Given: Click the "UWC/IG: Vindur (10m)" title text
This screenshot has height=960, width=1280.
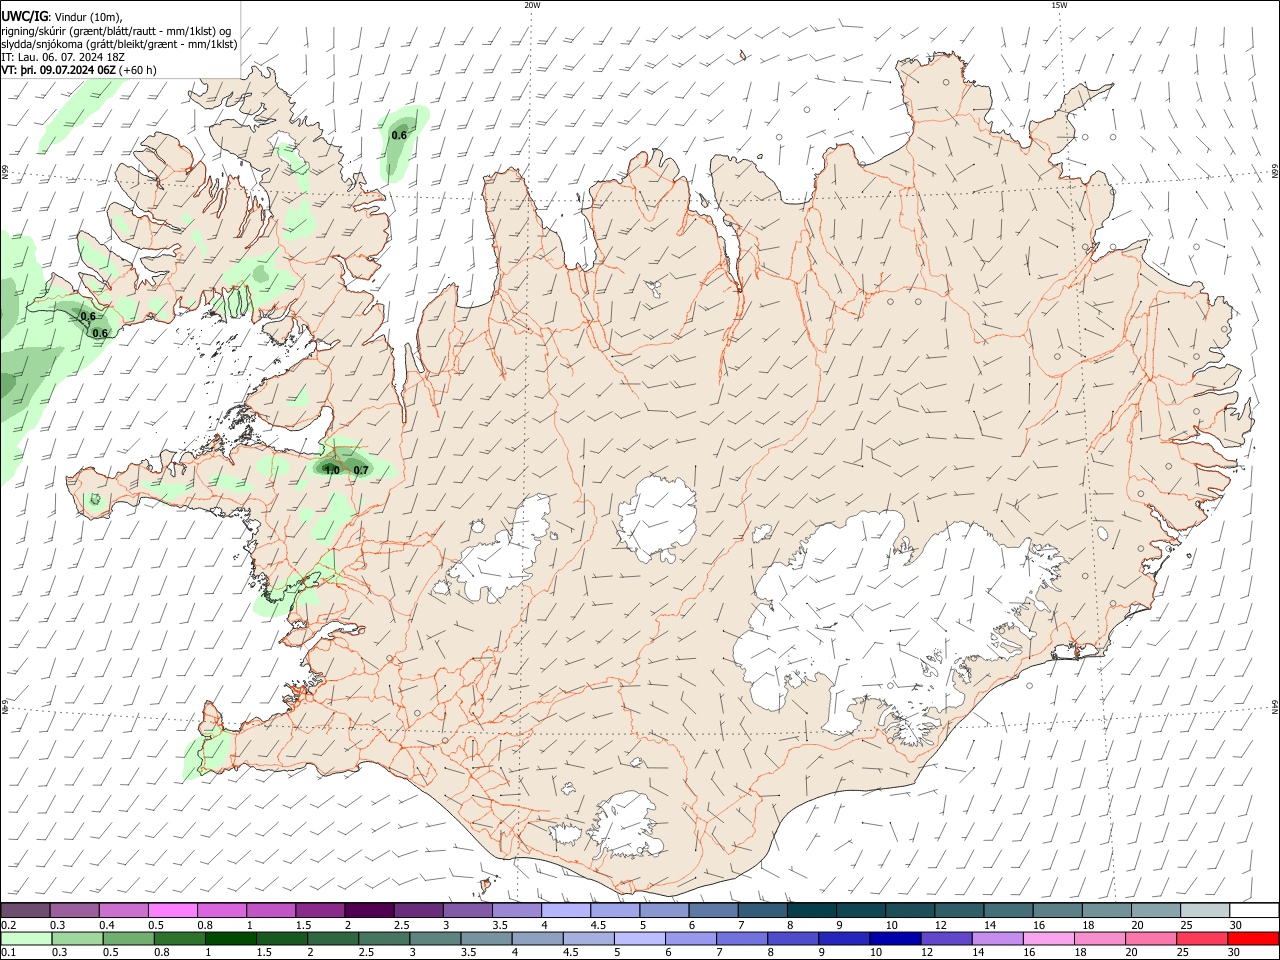Looking at the screenshot, I should [61, 16].
